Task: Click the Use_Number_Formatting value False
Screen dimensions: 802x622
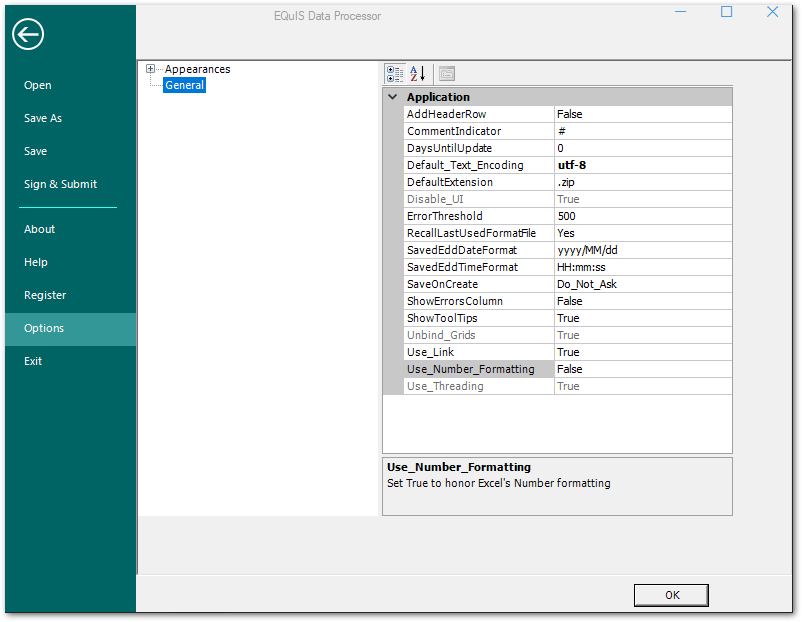Action: point(643,369)
